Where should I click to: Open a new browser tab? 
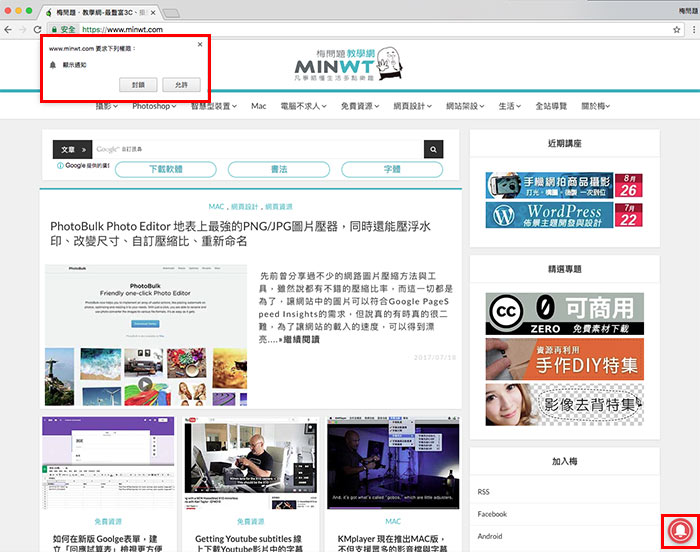click(171, 13)
